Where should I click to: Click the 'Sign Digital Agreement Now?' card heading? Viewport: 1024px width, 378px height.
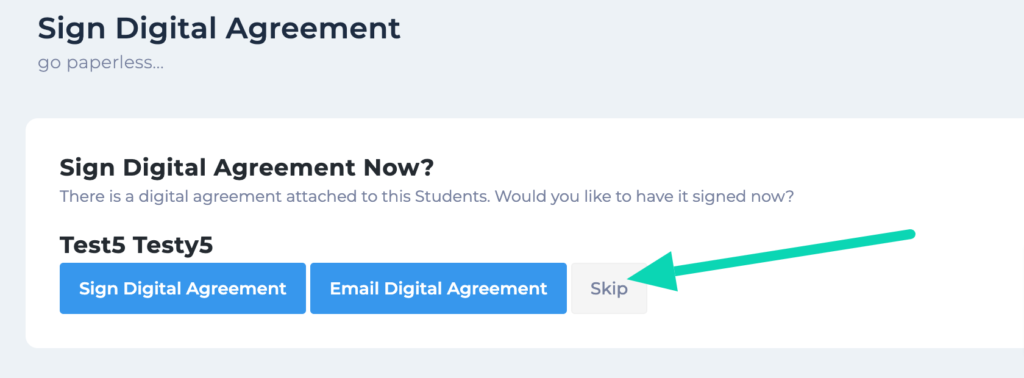click(246, 168)
